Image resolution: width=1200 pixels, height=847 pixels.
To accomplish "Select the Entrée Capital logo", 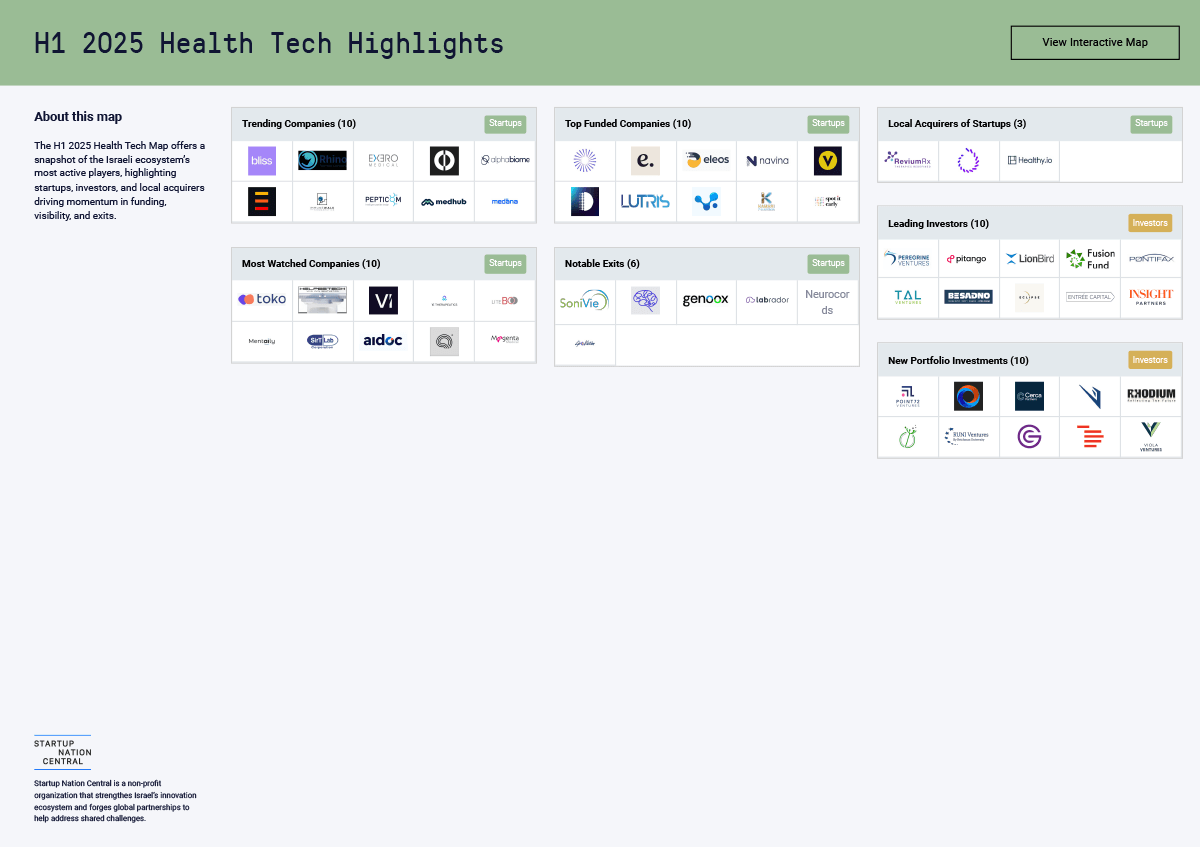I will (1090, 297).
